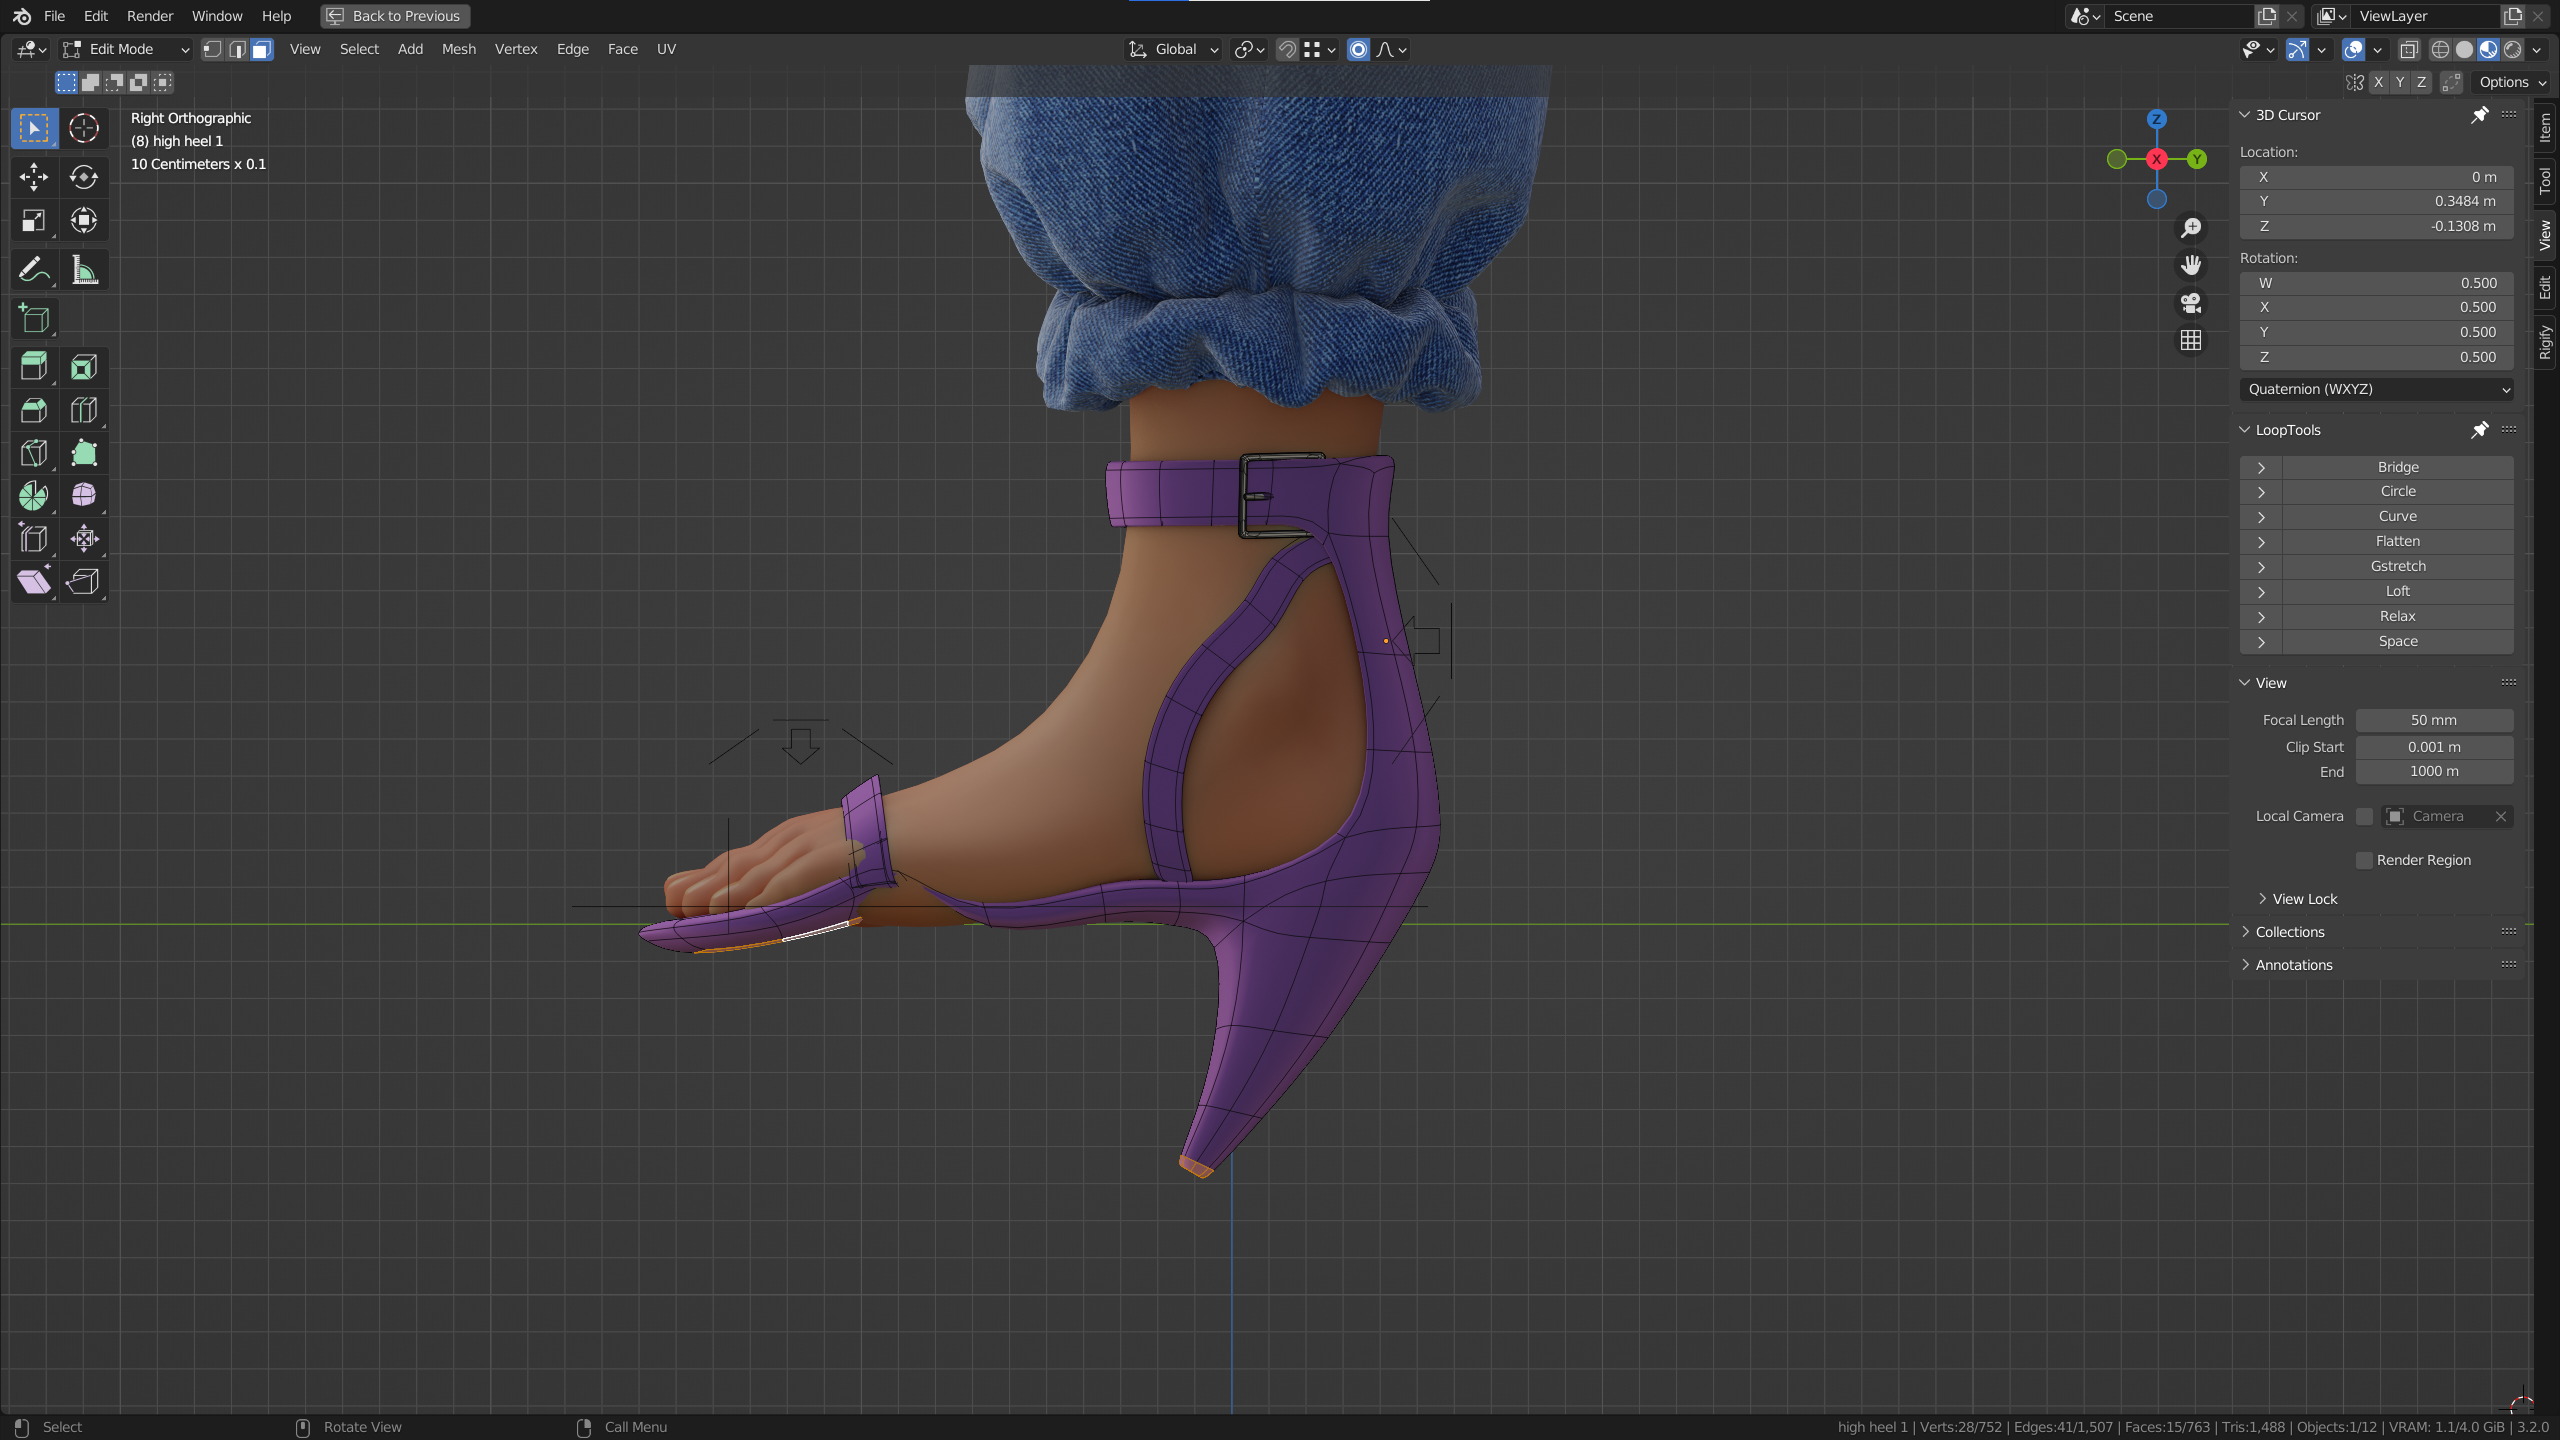Select the Annotate tool
The image size is (2560, 1440).
tap(34, 270)
